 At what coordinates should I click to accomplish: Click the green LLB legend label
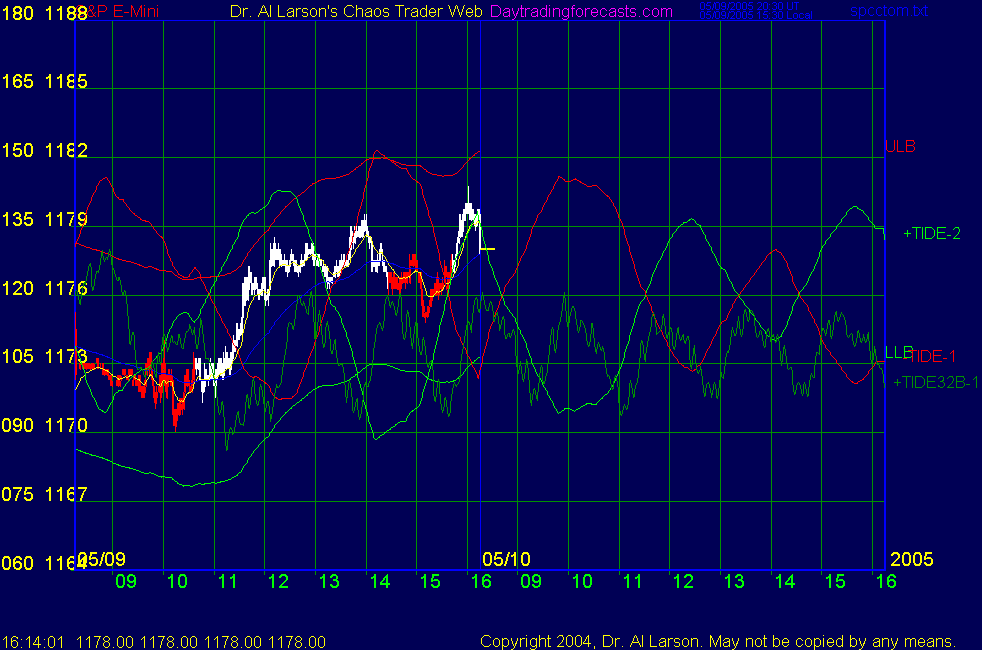[896, 351]
